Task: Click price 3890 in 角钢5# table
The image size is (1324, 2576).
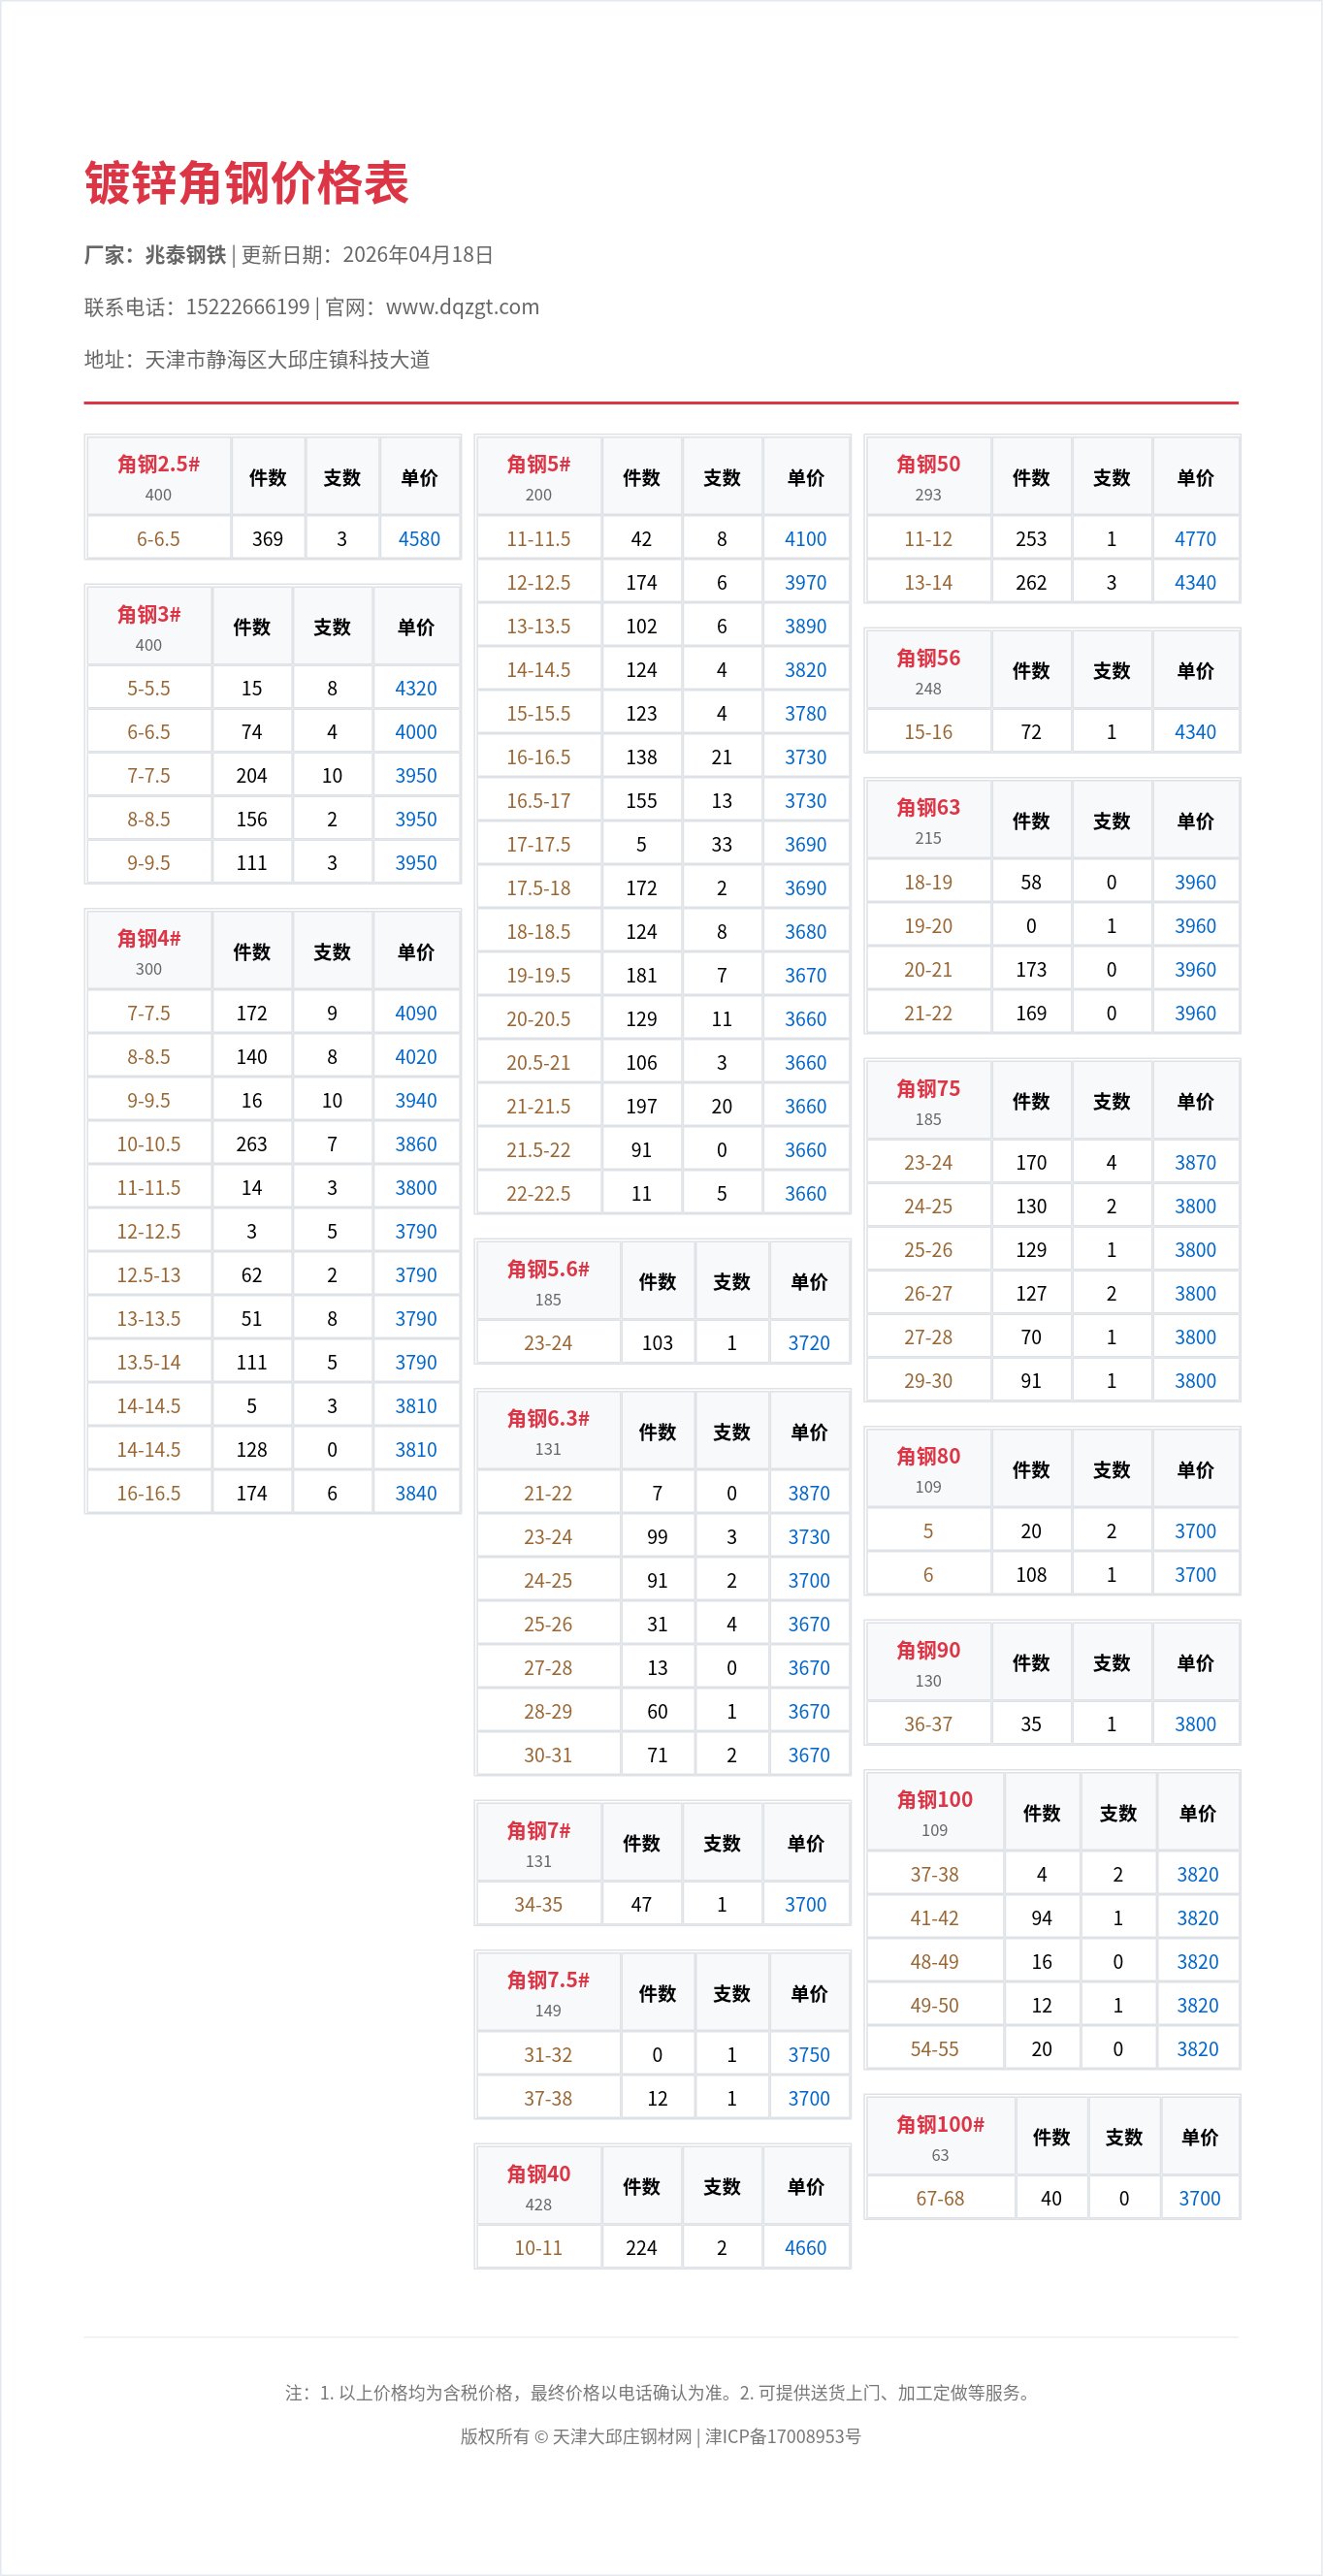Action: (806, 626)
